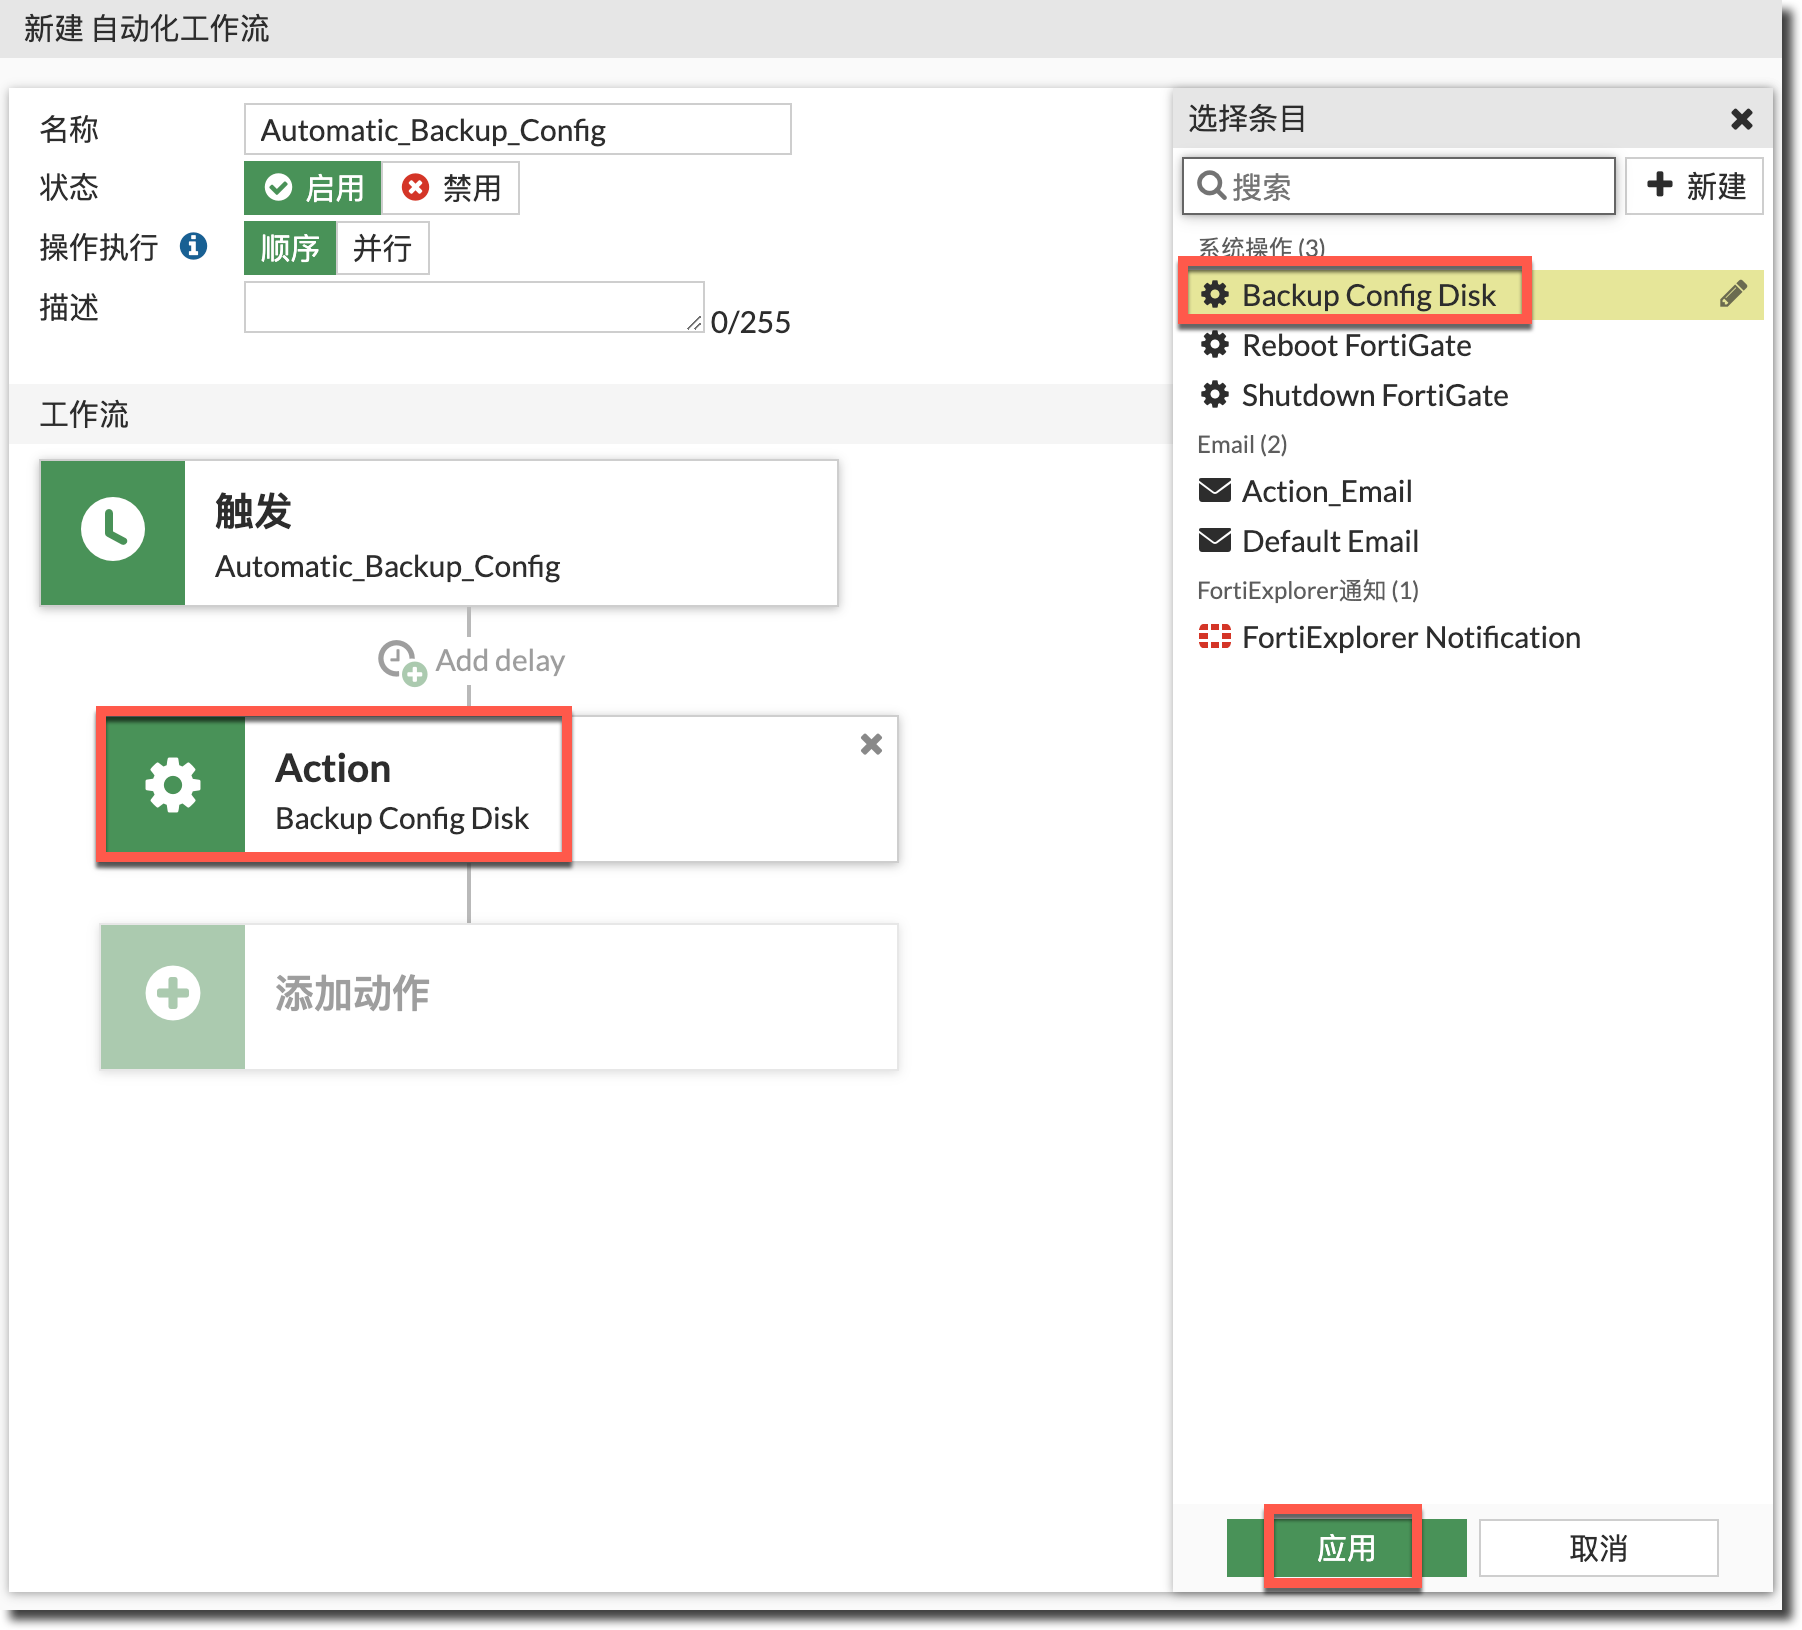The height and width of the screenshot is (1630, 1802).
Task: Set status to 启用
Action: pyautogui.click(x=313, y=188)
